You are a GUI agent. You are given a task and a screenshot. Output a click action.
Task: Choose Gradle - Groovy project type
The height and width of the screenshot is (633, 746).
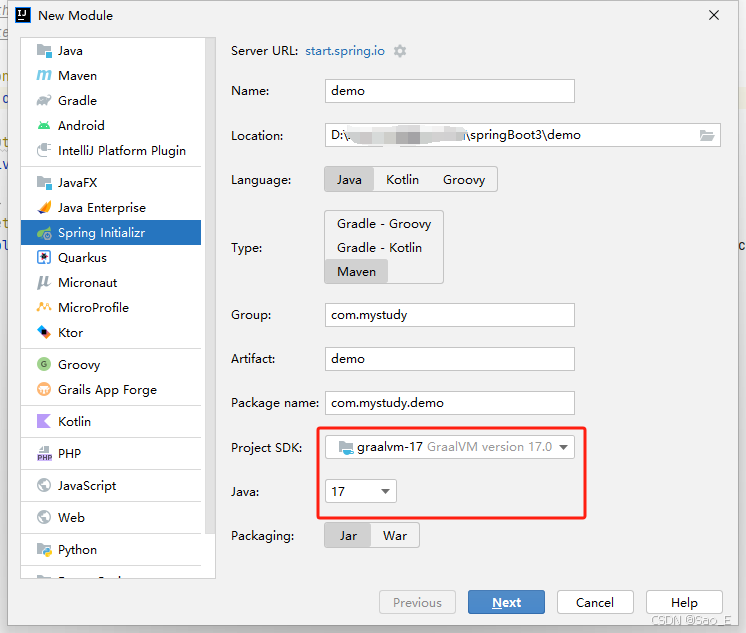(x=384, y=224)
